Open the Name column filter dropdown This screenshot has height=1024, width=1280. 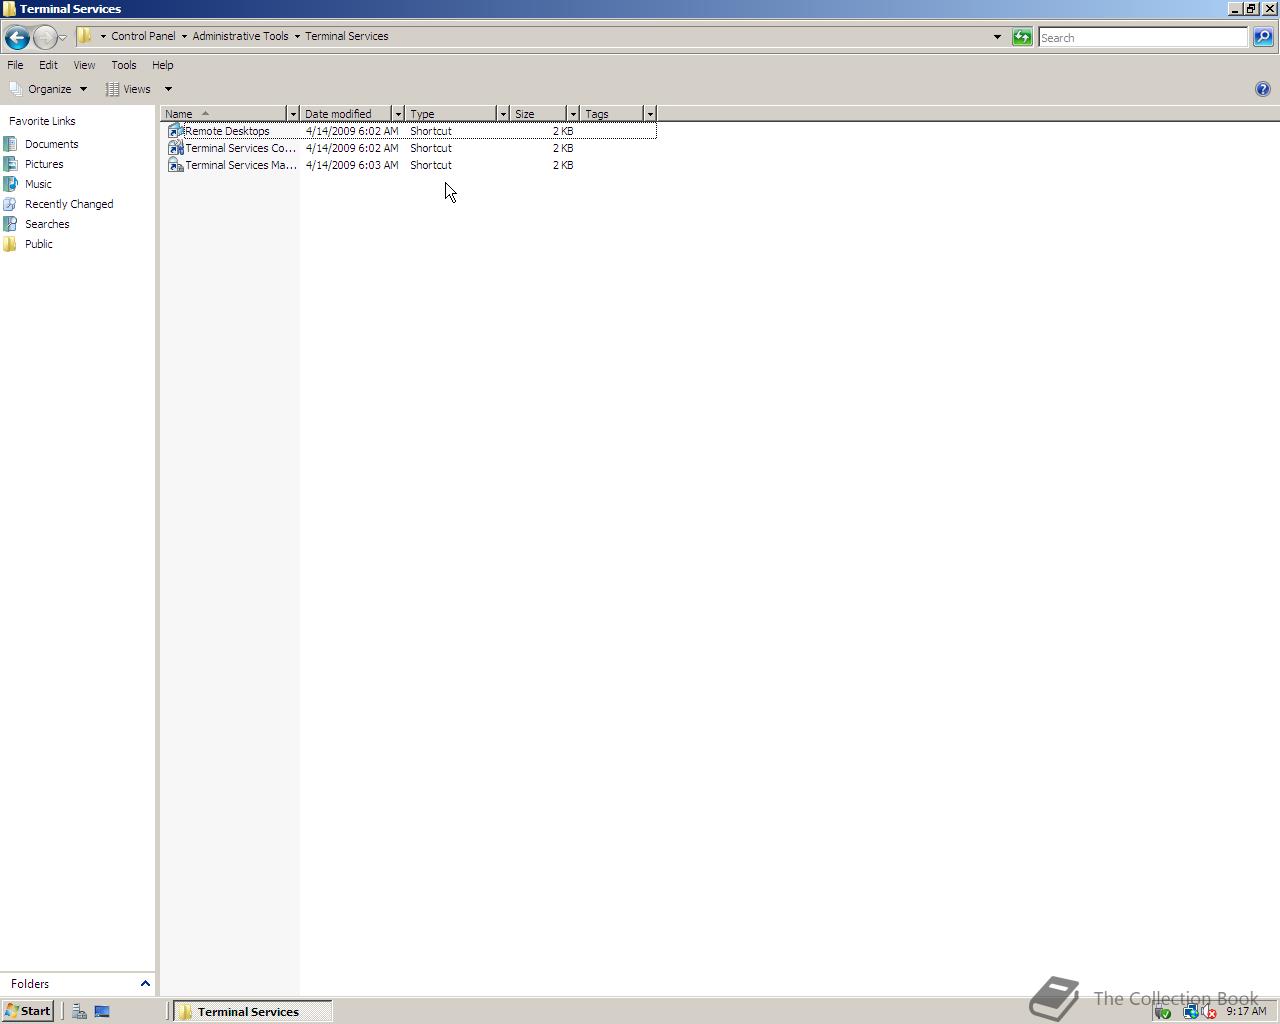[293, 114]
